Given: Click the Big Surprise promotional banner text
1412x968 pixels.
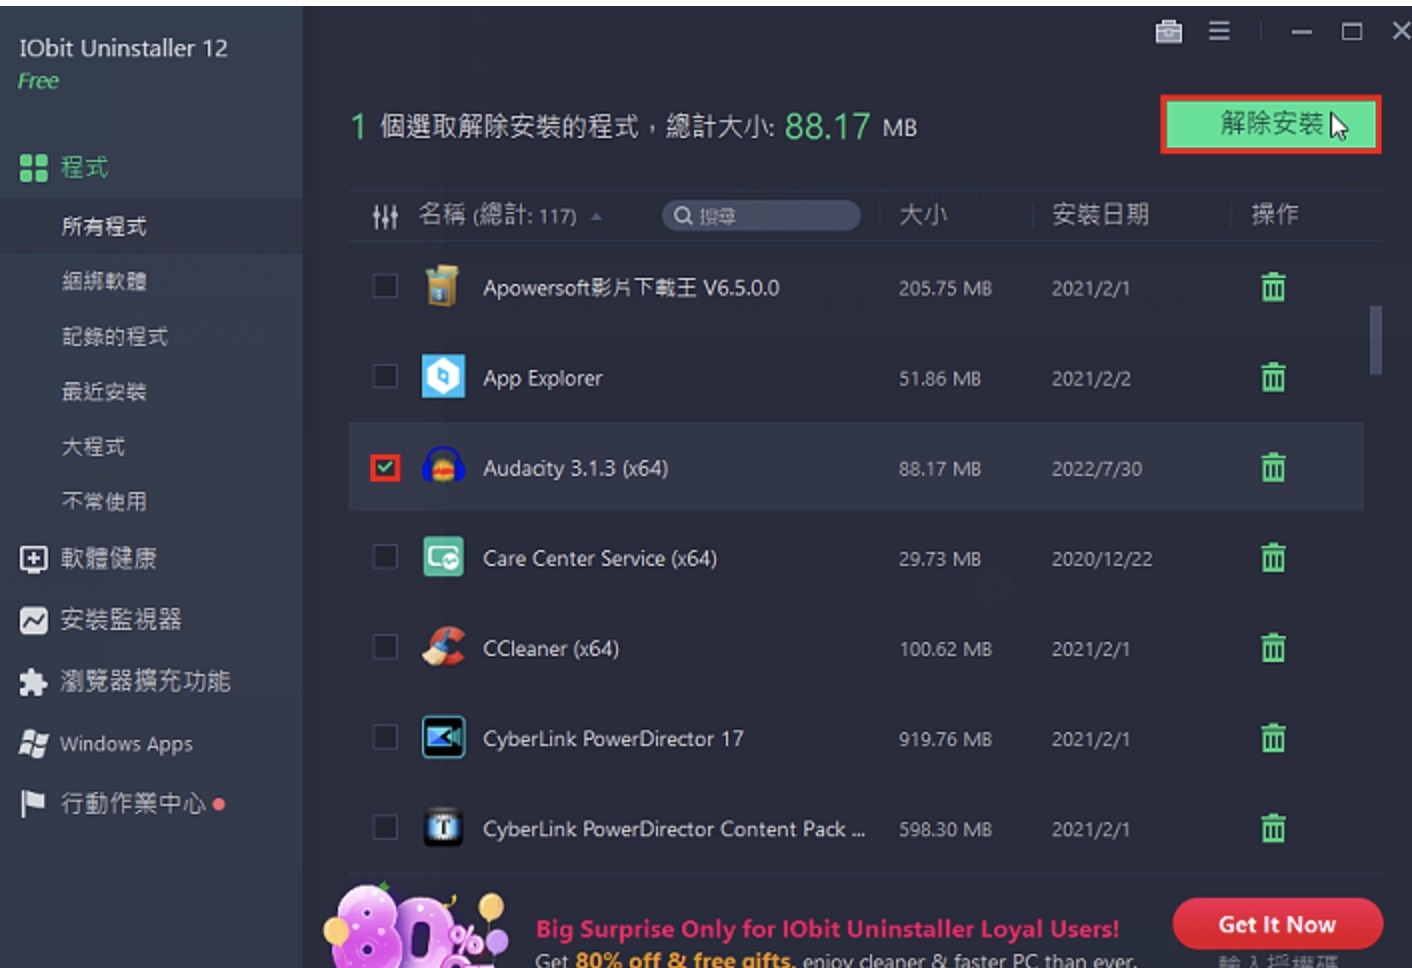Looking at the screenshot, I should (x=827, y=929).
